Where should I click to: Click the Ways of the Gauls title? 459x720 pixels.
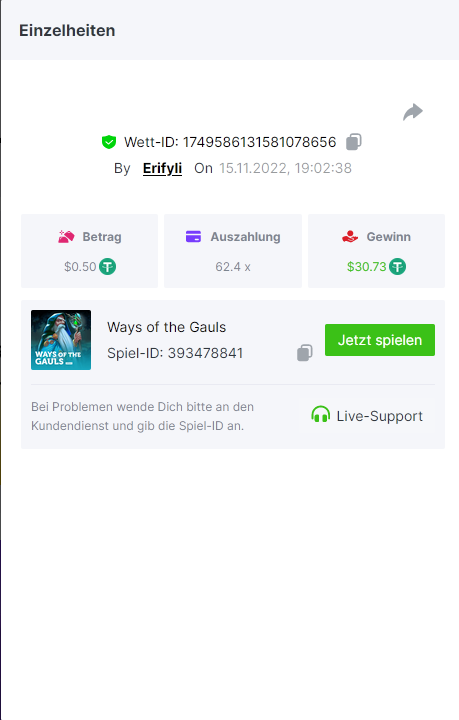coord(167,327)
